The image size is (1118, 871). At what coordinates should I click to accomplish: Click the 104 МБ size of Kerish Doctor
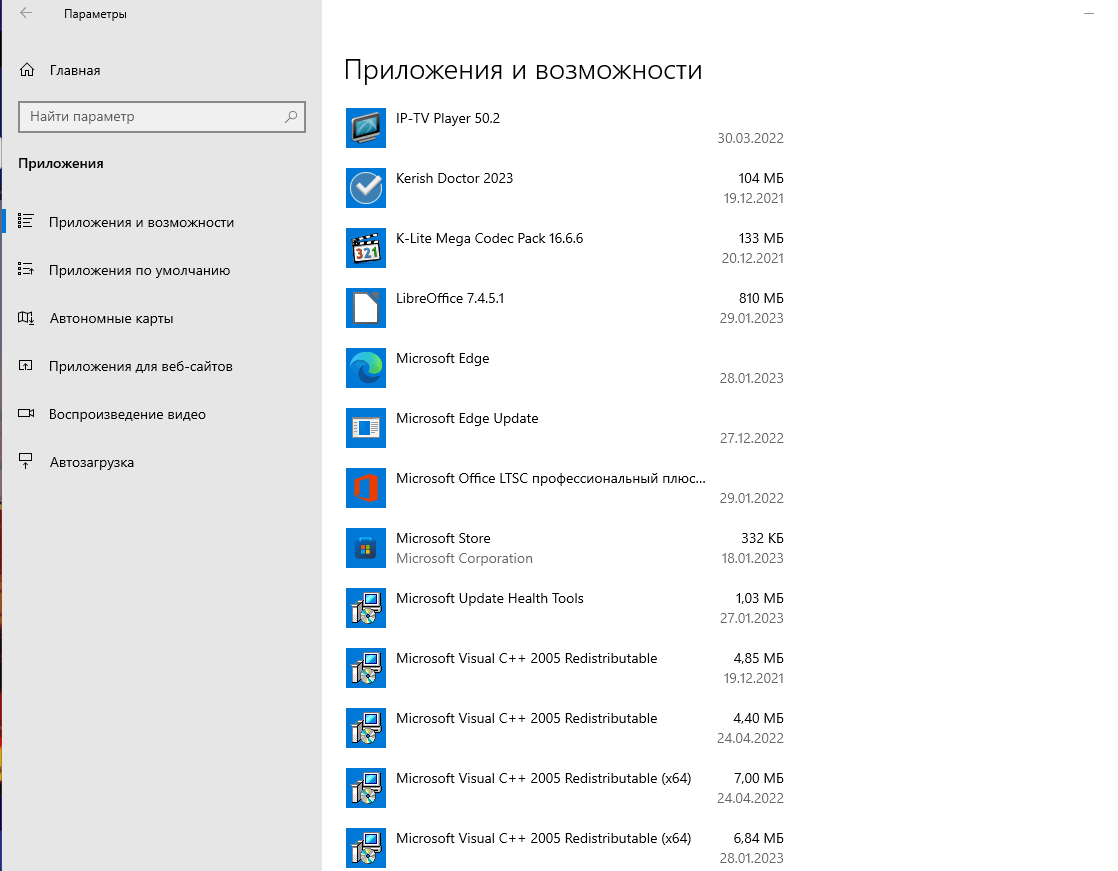[761, 178]
